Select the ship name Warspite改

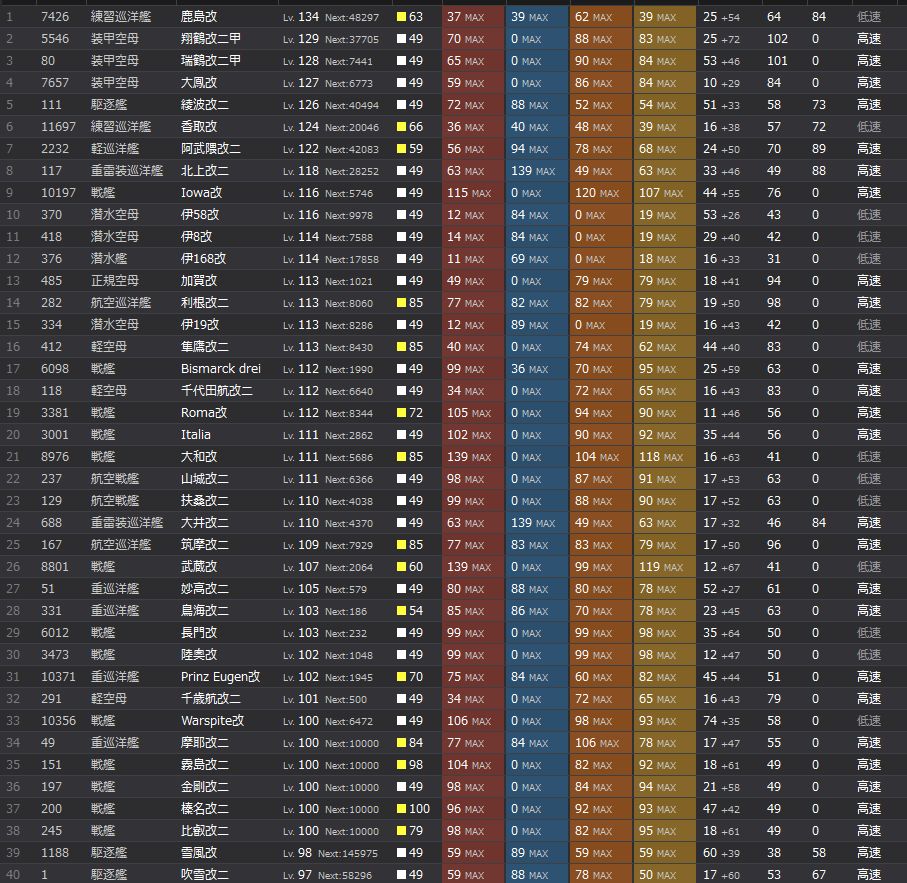coord(212,721)
